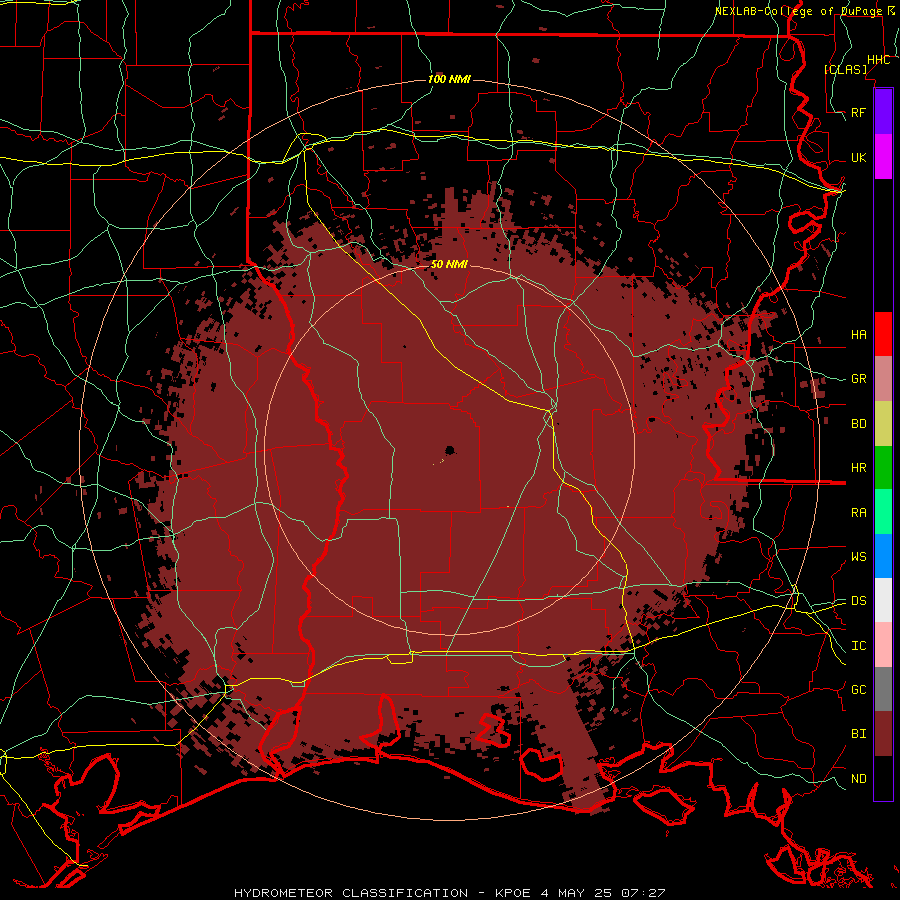Click the HR legend label
Screen dimensions: 900x900
tap(858, 468)
